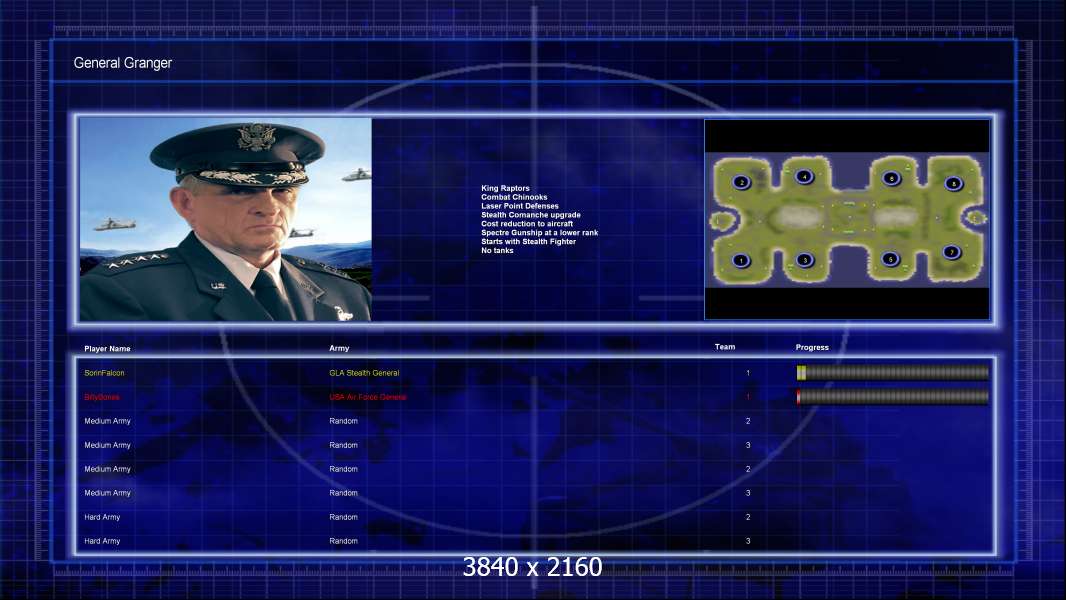The width and height of the screenshot is (1066, 600).
Task: Click 'Hard Army' in the team 3 row
Action: (102, 541)
